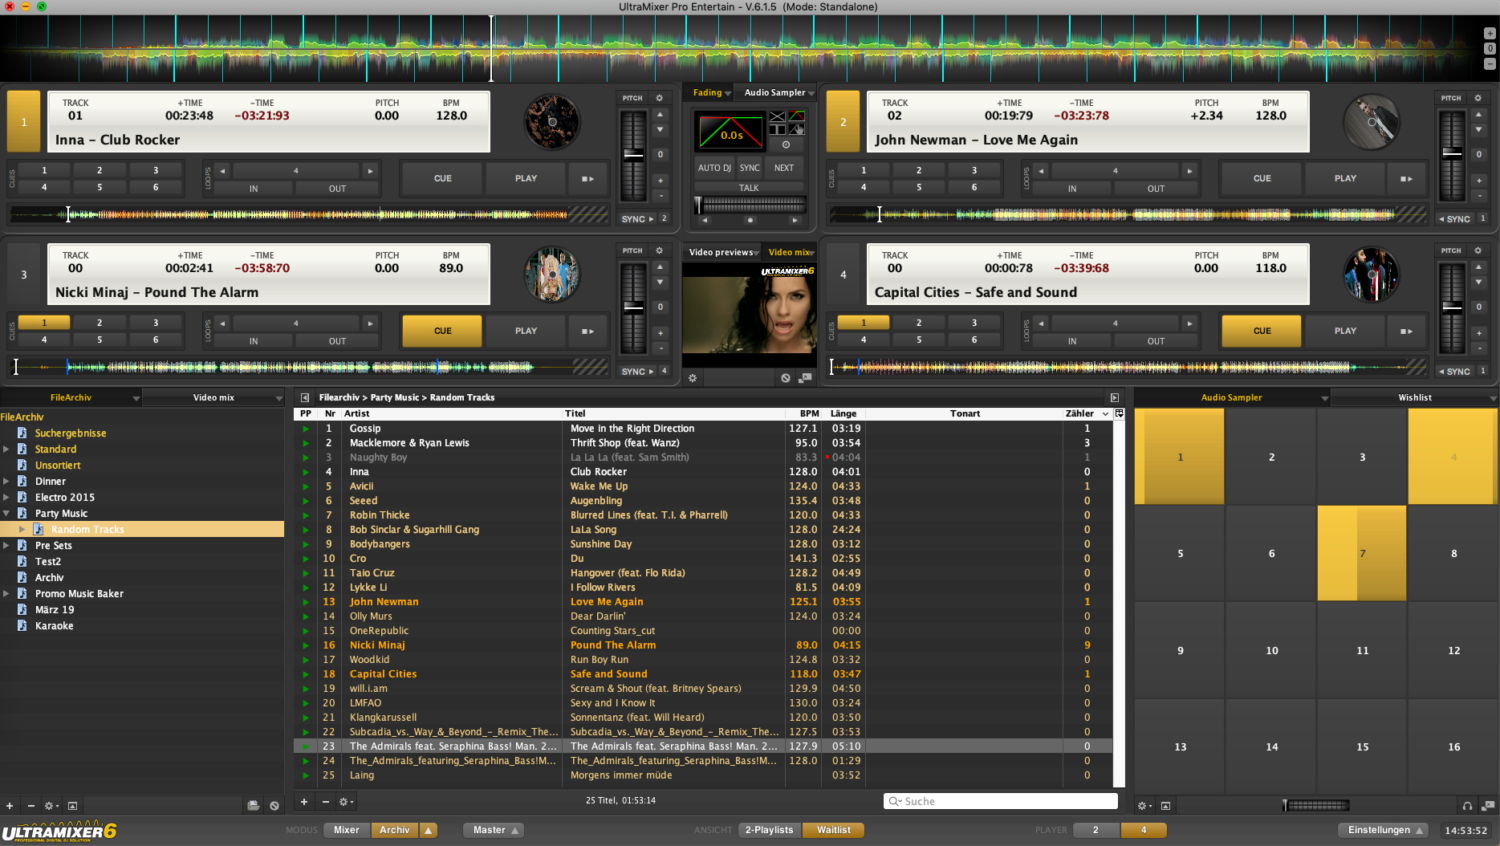Viewport: 1500px width, 846px height.
Task: Click the clock icon in fading panel
Action: pyautogui.click(x=786, y=145)
